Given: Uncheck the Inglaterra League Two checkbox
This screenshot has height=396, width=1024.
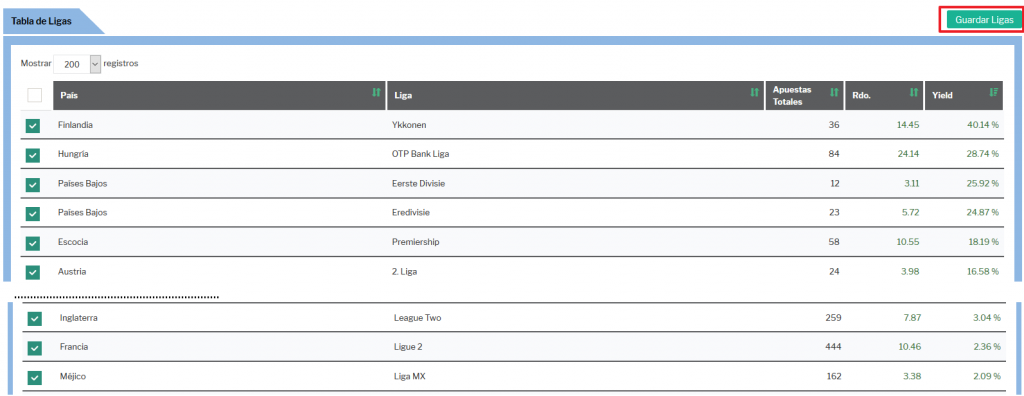Looking at the screenshot, I should (x=35, y=319).
